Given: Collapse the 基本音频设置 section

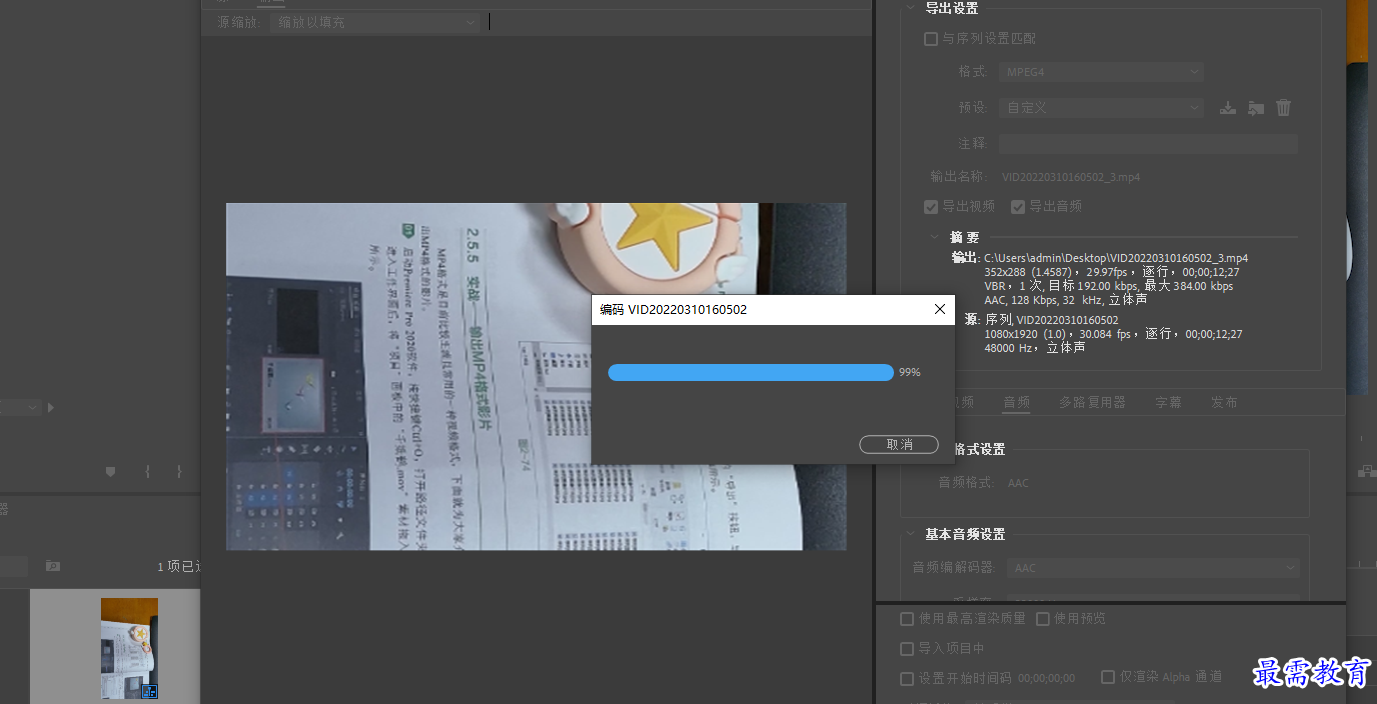Looking at the screenshot, I should [x=910, y=535].
